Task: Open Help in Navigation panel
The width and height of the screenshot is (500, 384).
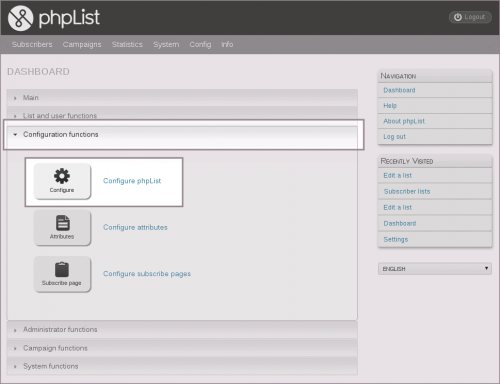Action: 390,106
